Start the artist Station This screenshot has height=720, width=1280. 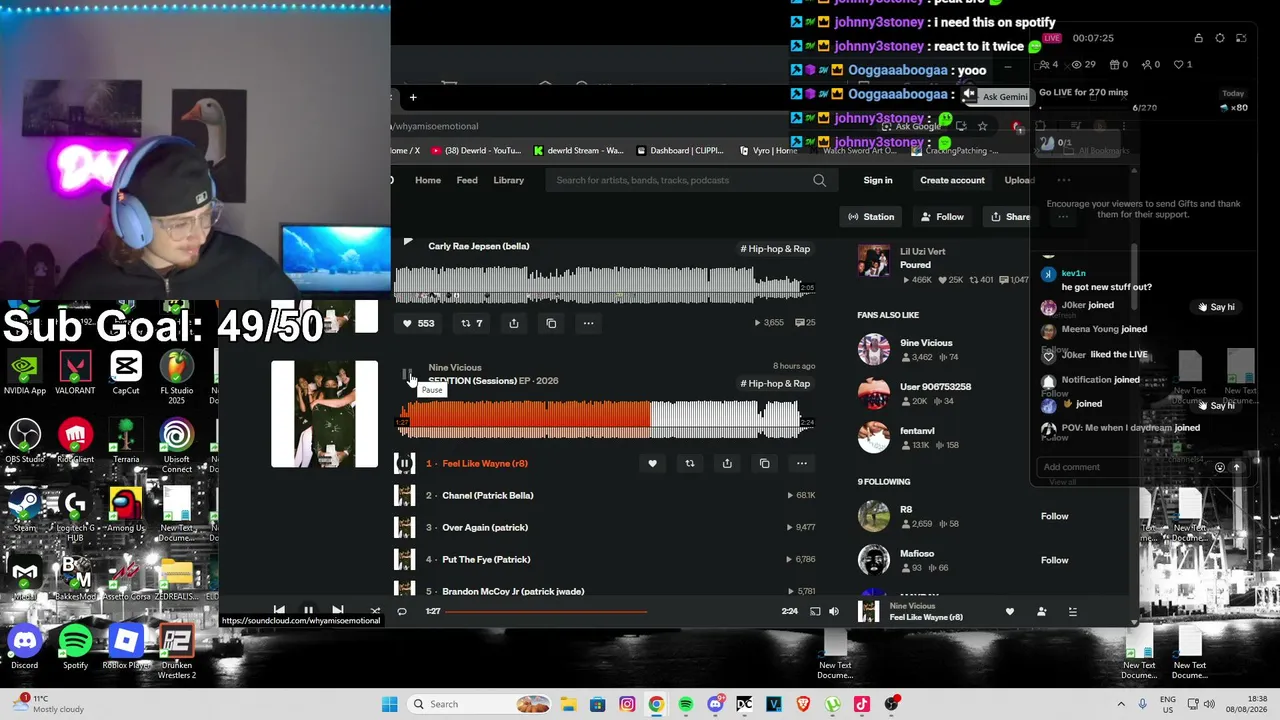pos(871,217)
